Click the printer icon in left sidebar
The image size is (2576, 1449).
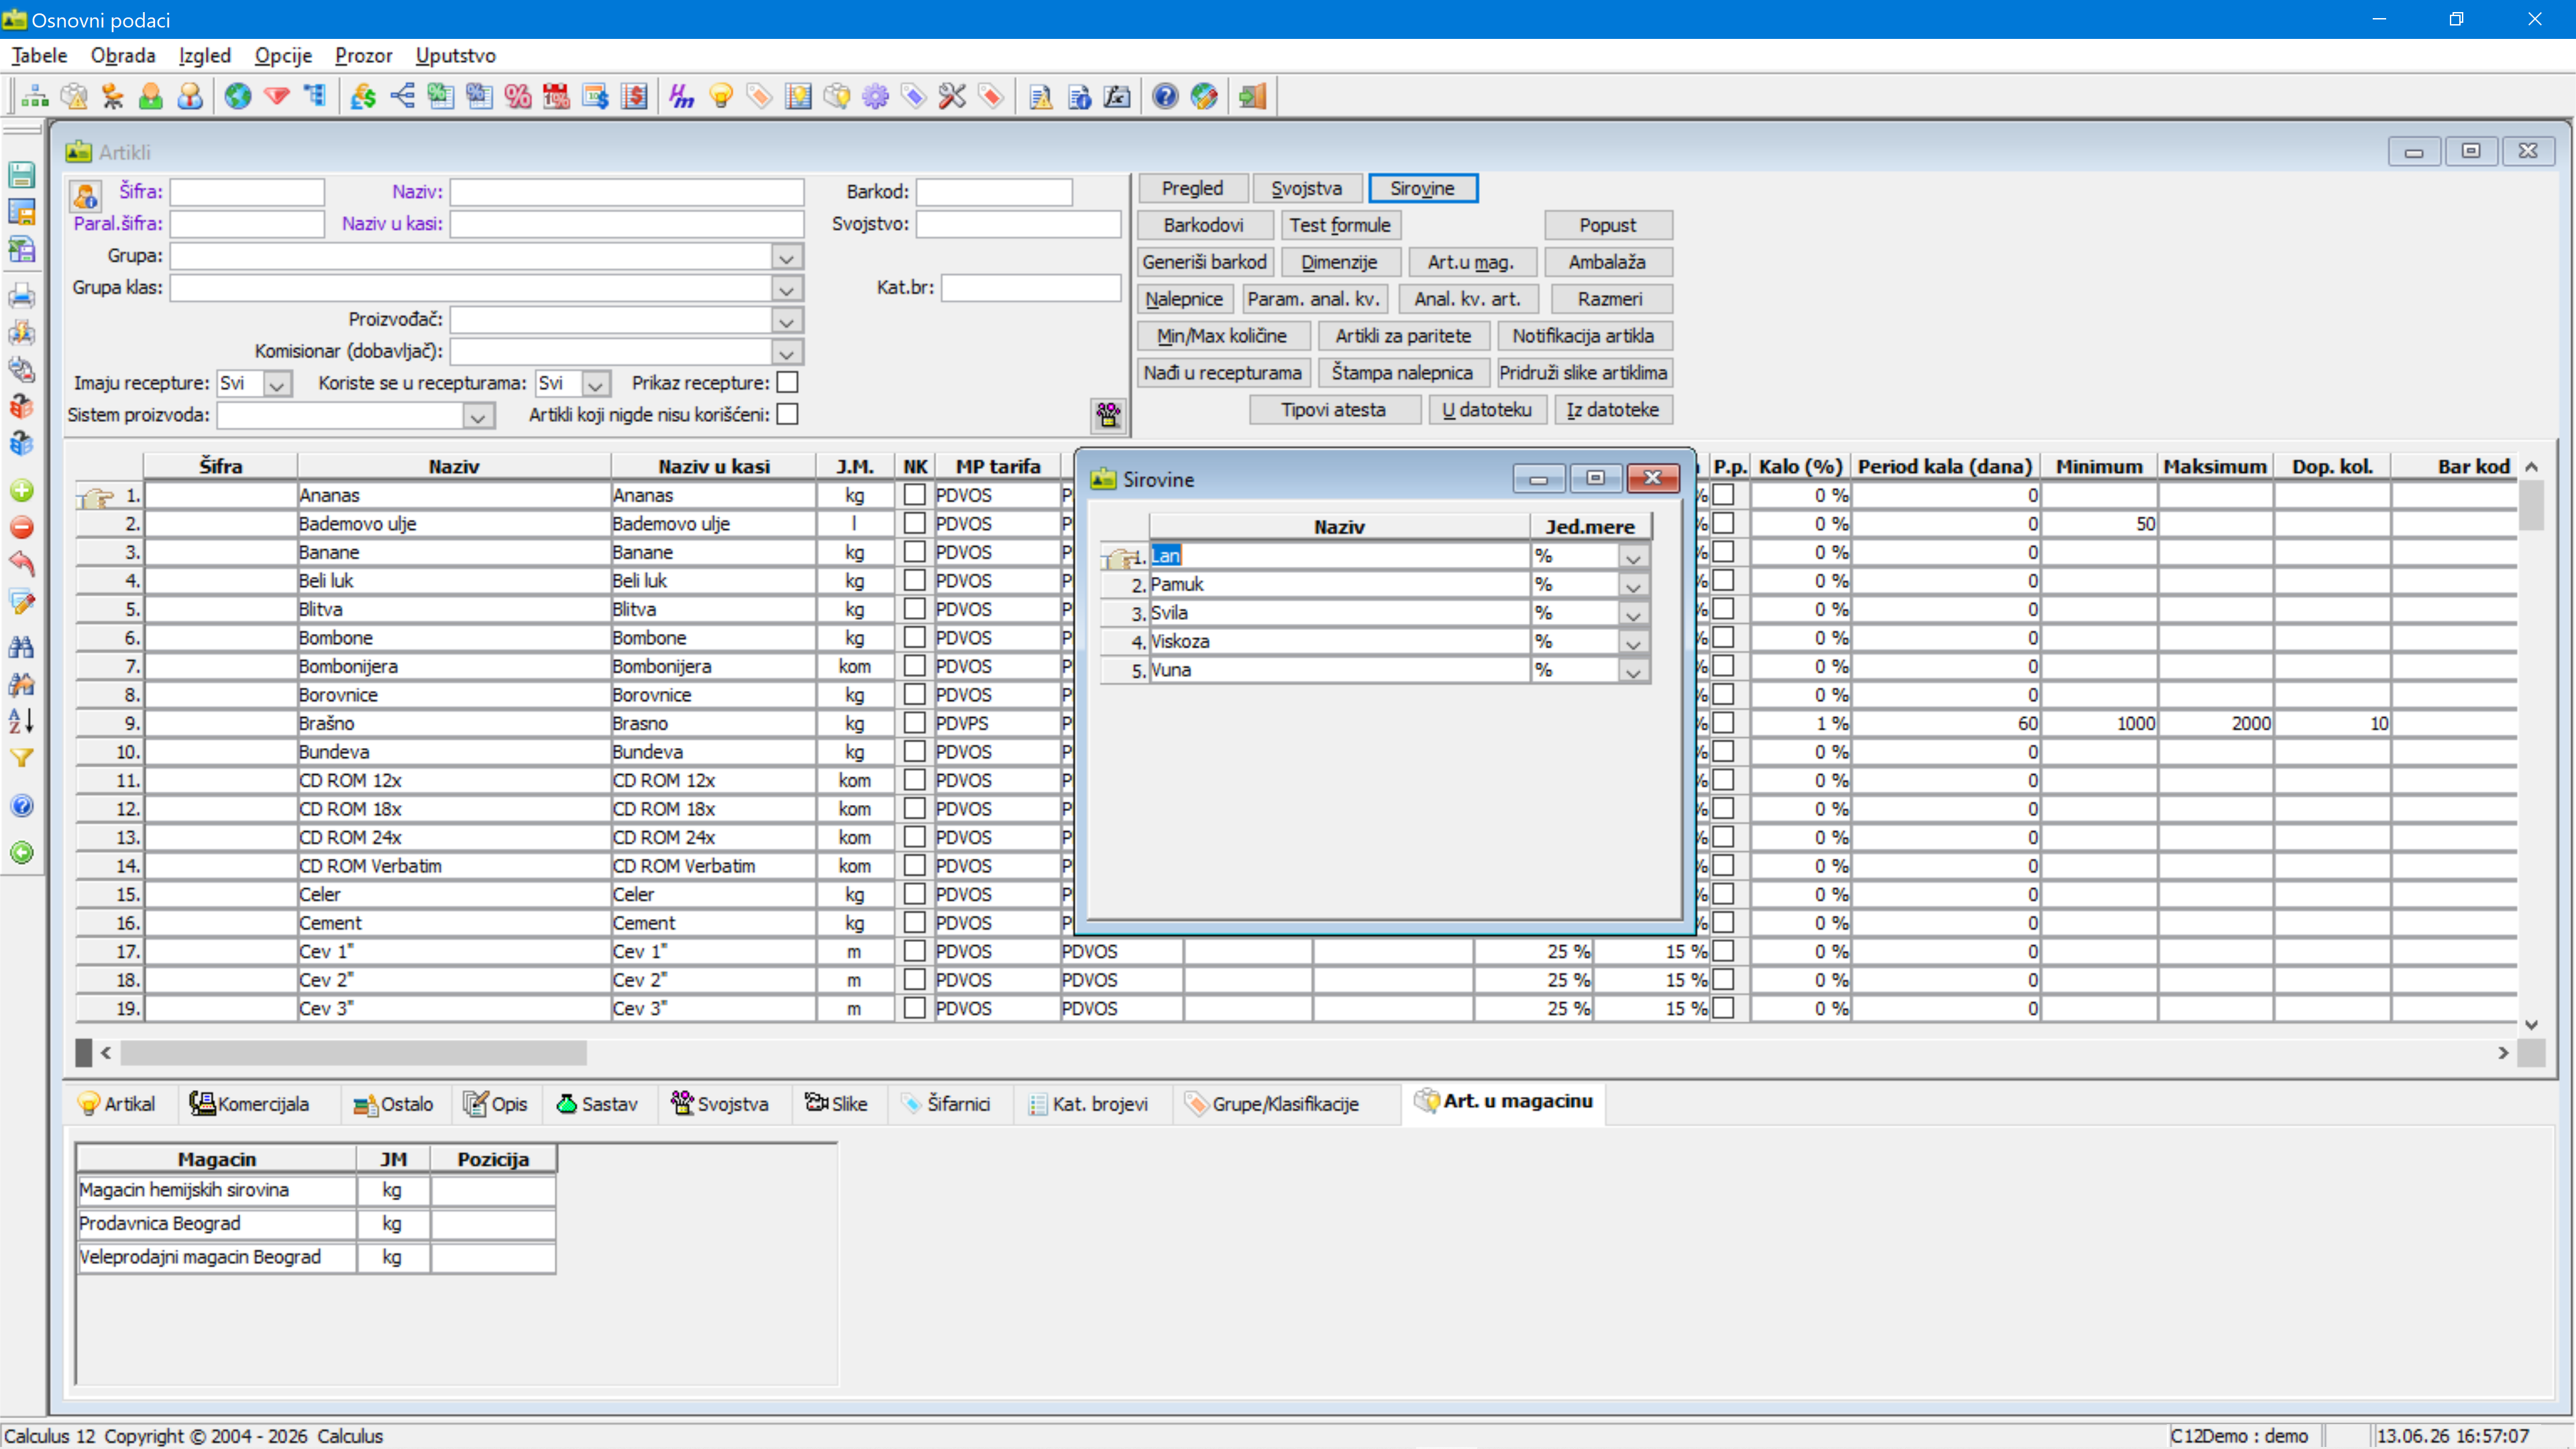tap(22, 296)
